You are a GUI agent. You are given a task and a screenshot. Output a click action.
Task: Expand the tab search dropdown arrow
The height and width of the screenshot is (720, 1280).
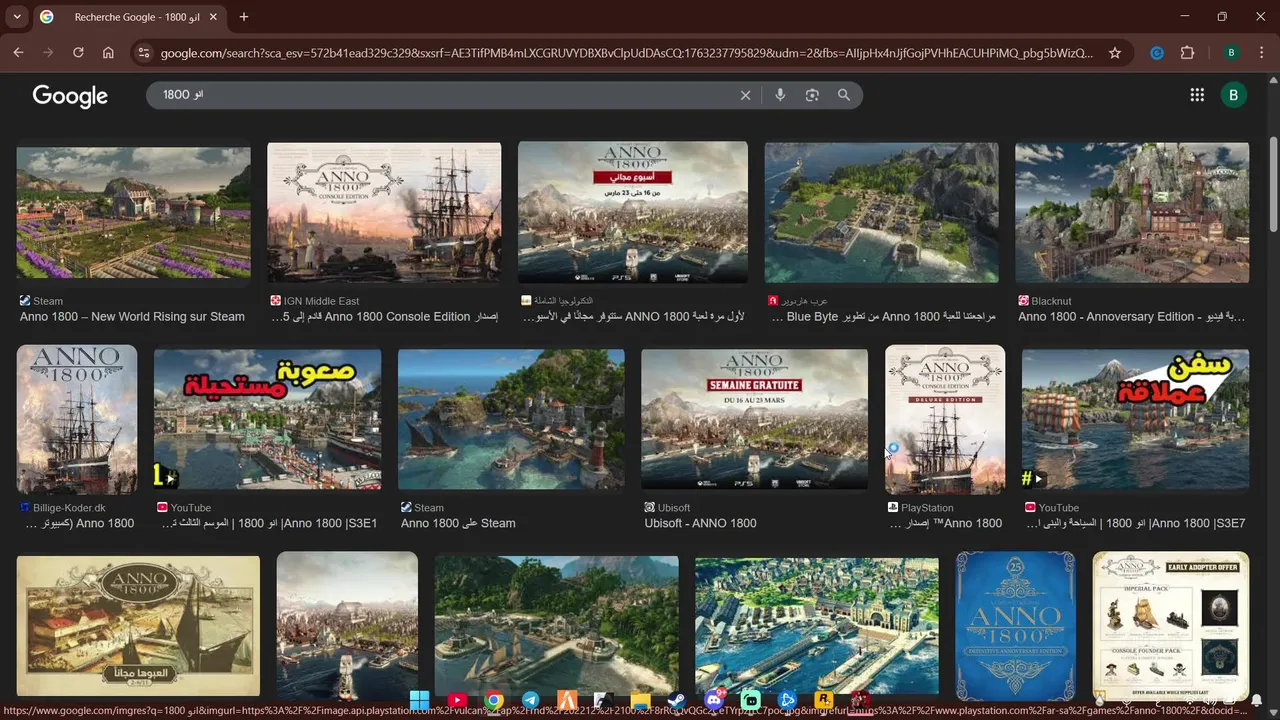pos(17,17)
